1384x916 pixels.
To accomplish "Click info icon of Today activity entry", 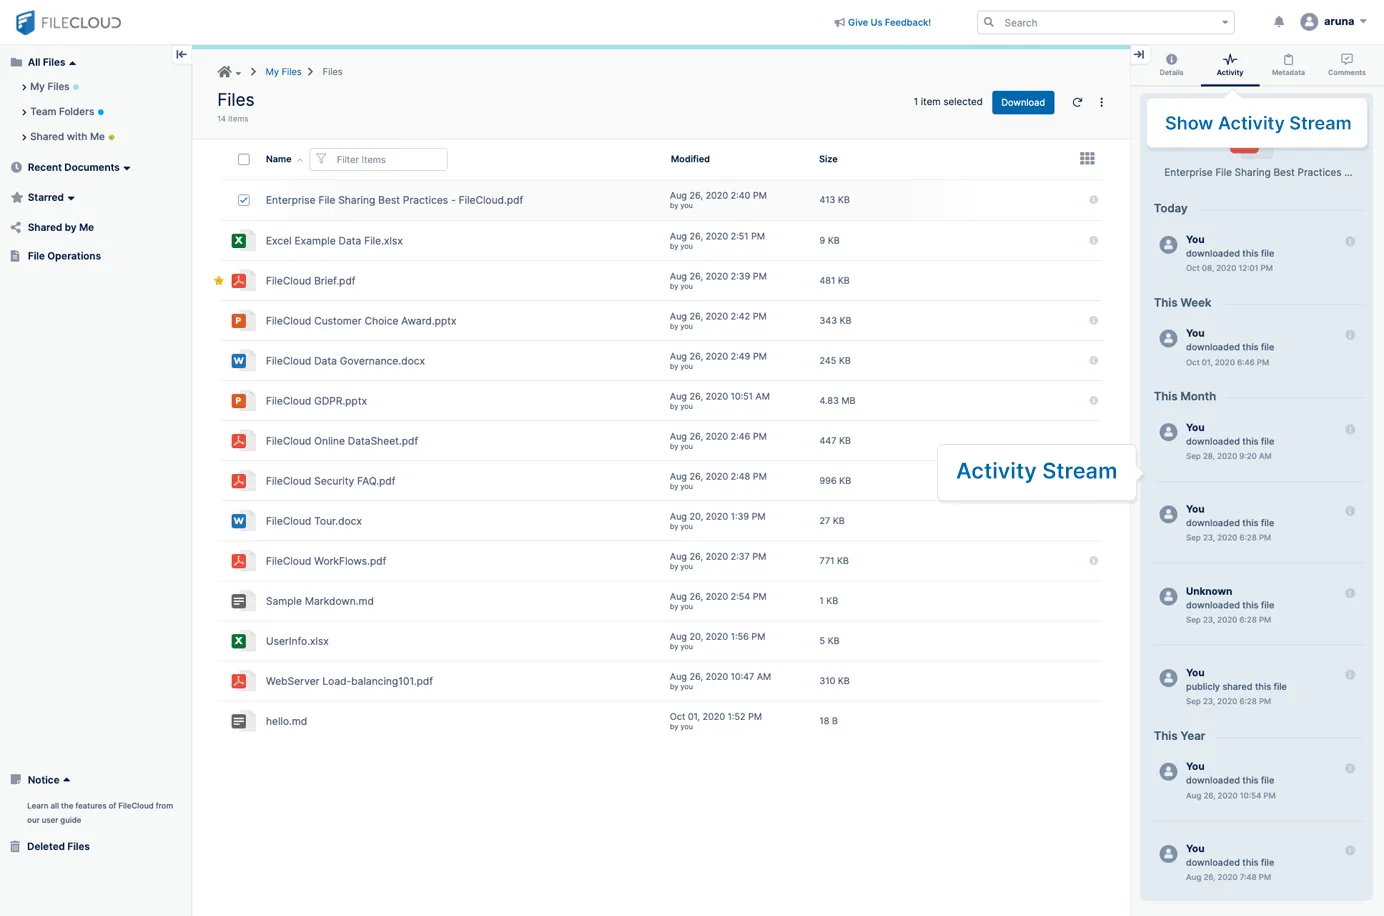I will point(1350,242).
